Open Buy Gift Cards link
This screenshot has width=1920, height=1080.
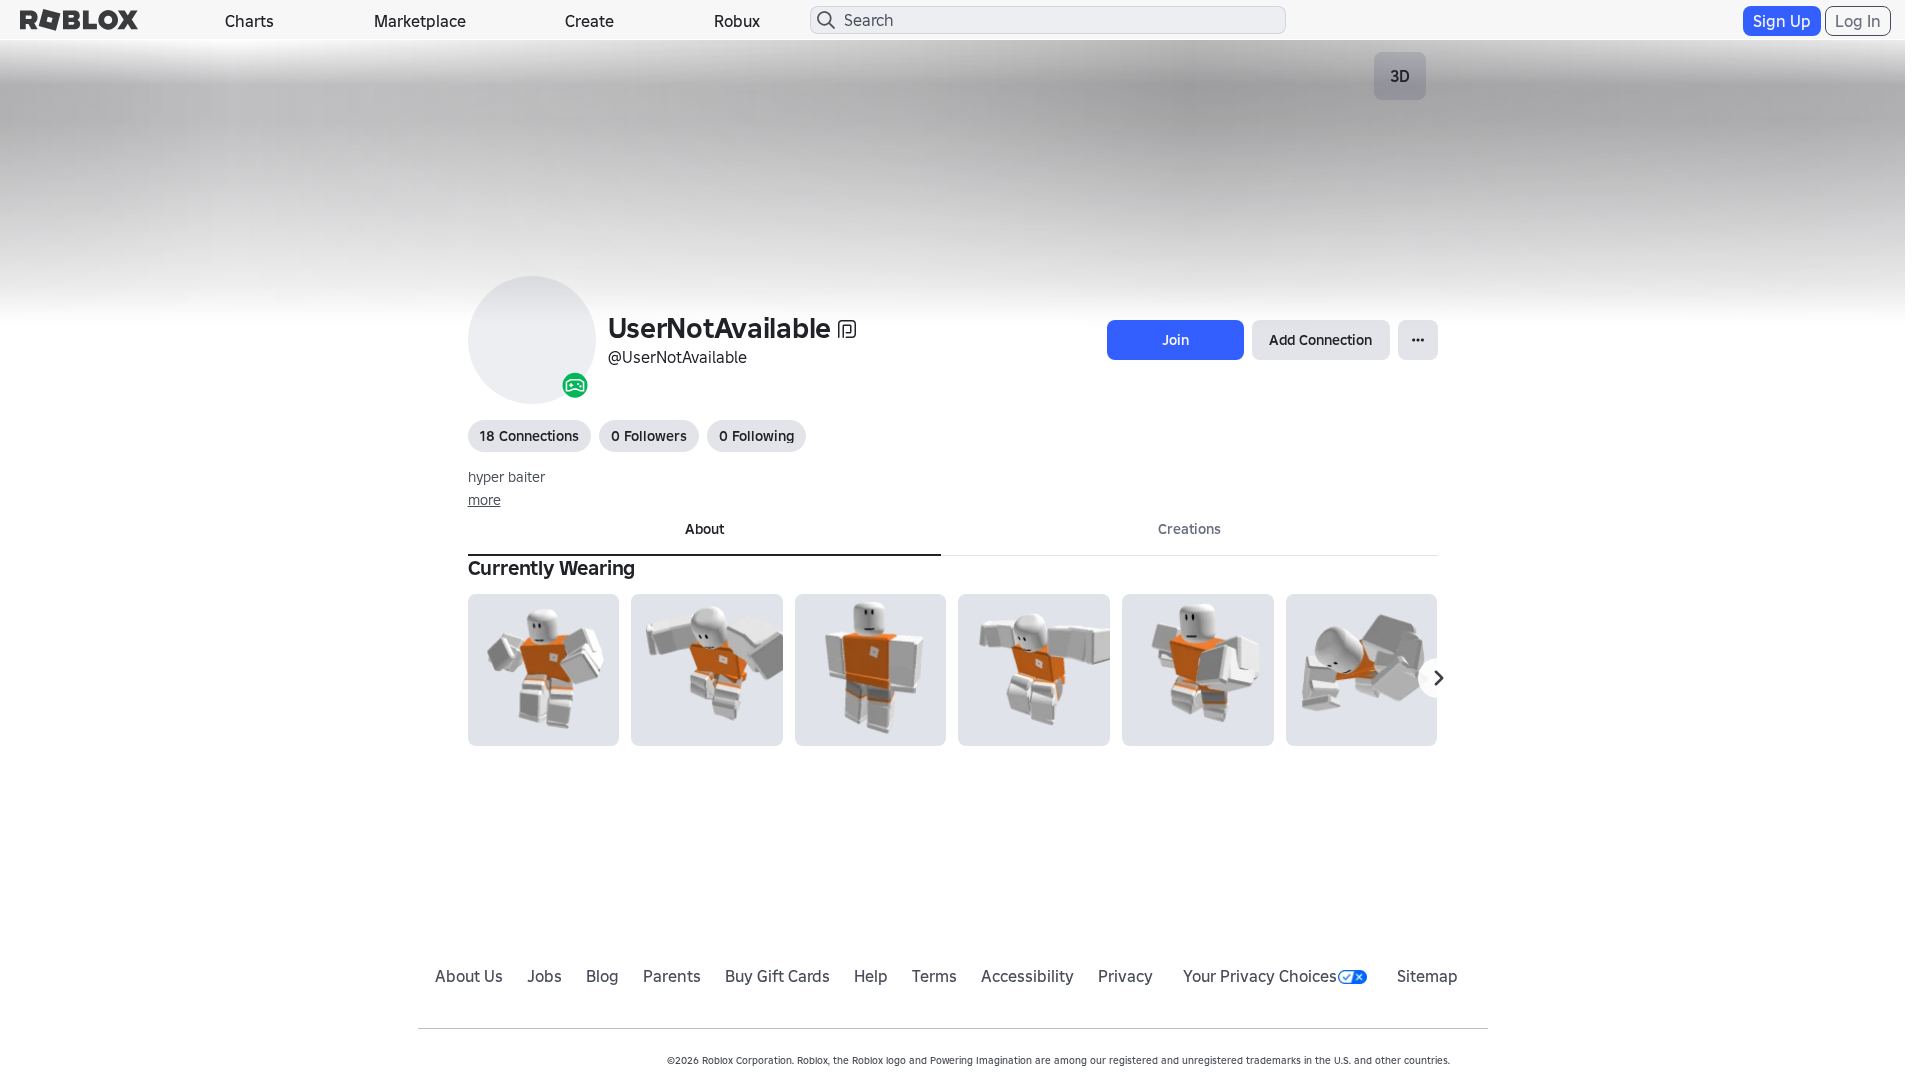tap(777, 976)
